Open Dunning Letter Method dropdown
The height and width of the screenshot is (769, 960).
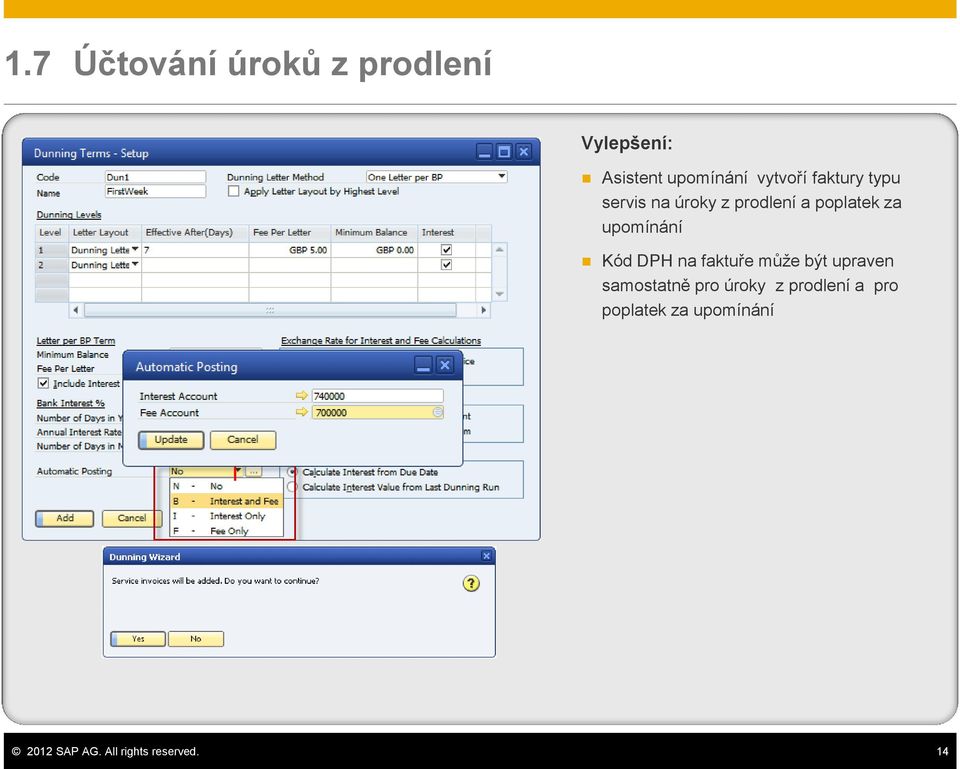pos(501,176)
